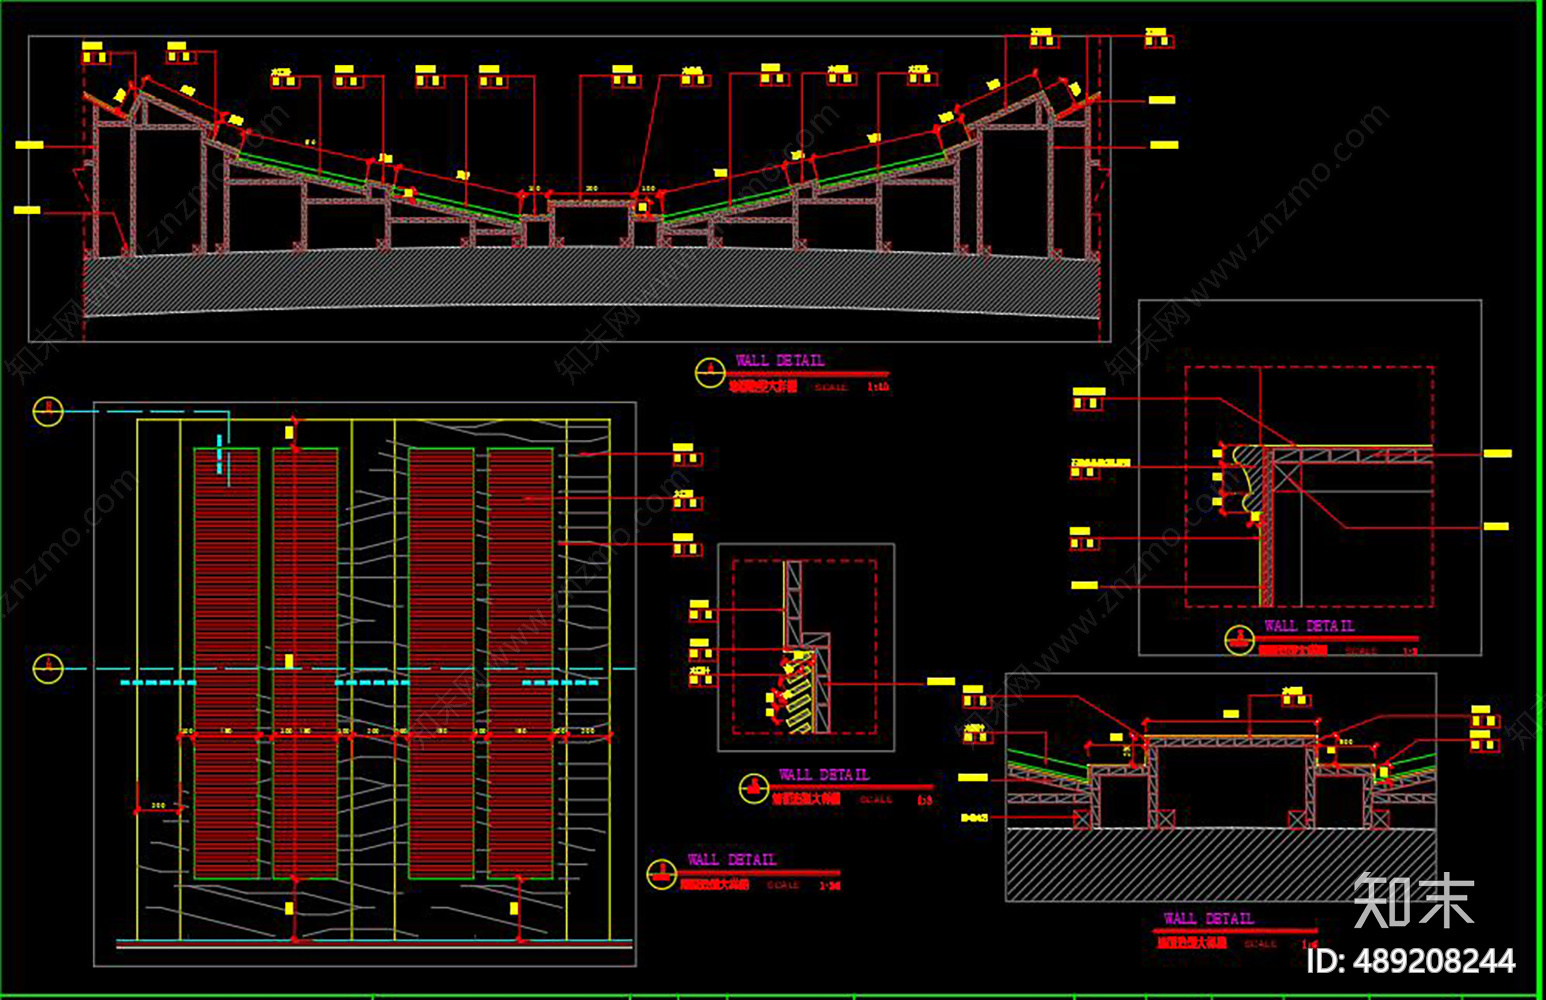The width and height of the screenshot is (1546, 1000).
Task: Click WALL DETAIL title of louver blade detail
Action: click(825, 774)
